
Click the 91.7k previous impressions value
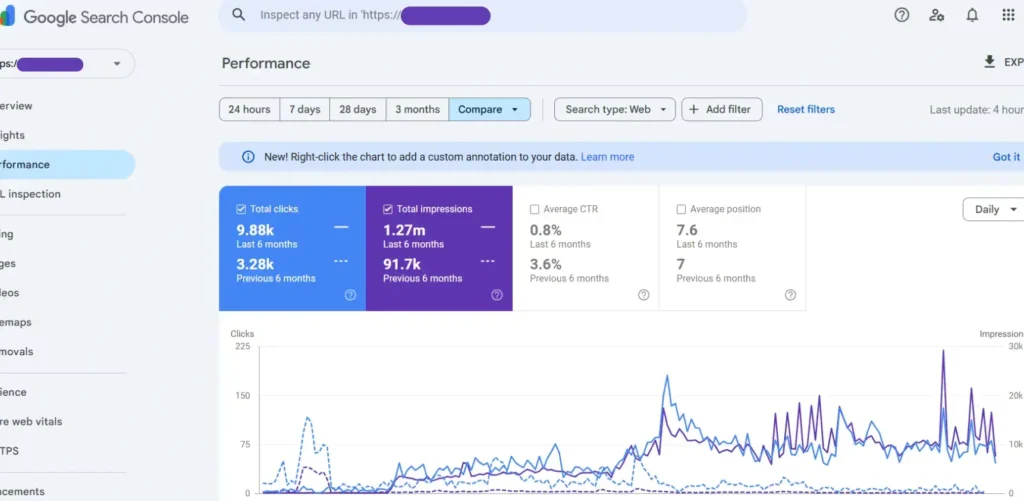(404, 264)
